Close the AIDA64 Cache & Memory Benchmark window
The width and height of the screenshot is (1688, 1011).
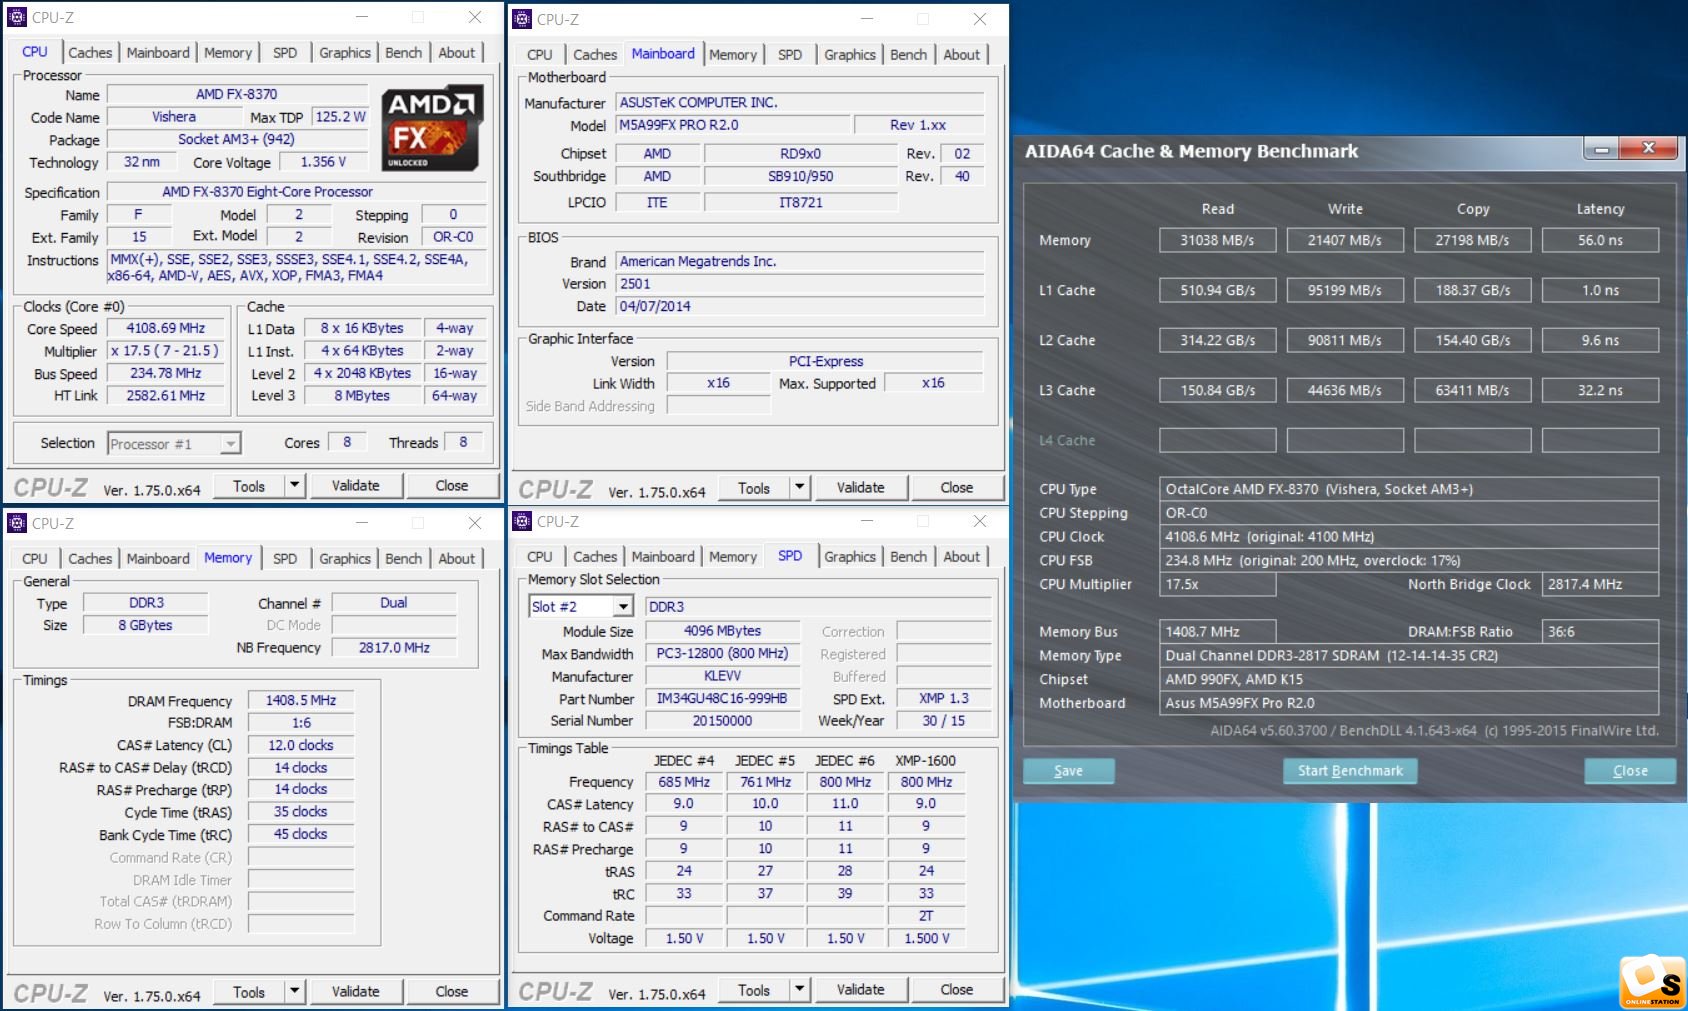click(1649, 149)
